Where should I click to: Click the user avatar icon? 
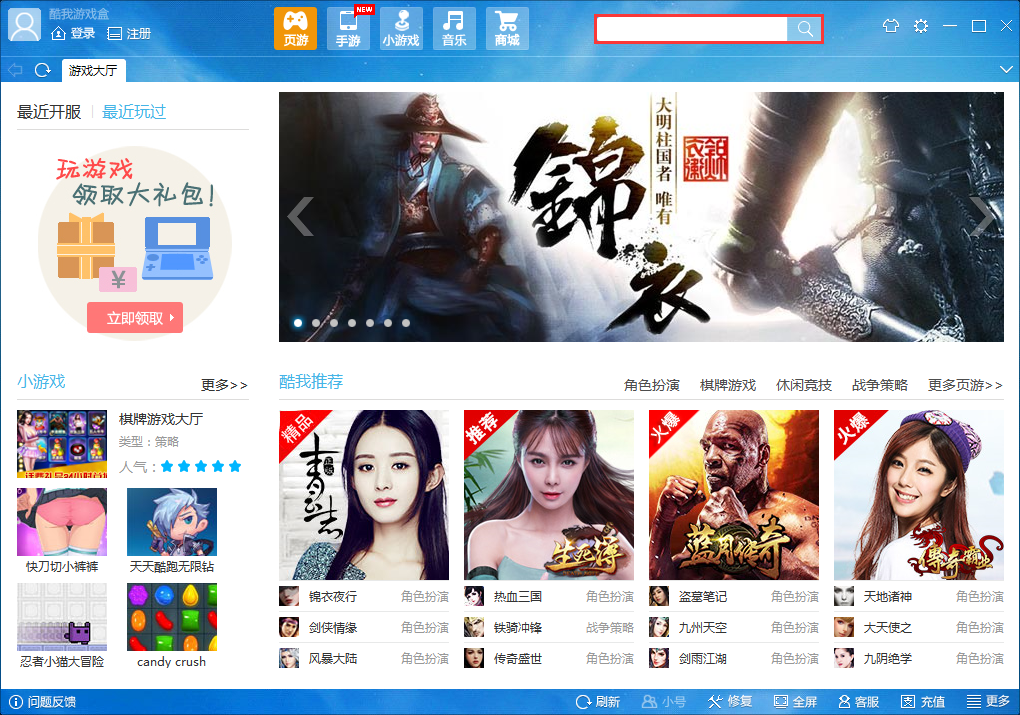click(x=24, y=25)
